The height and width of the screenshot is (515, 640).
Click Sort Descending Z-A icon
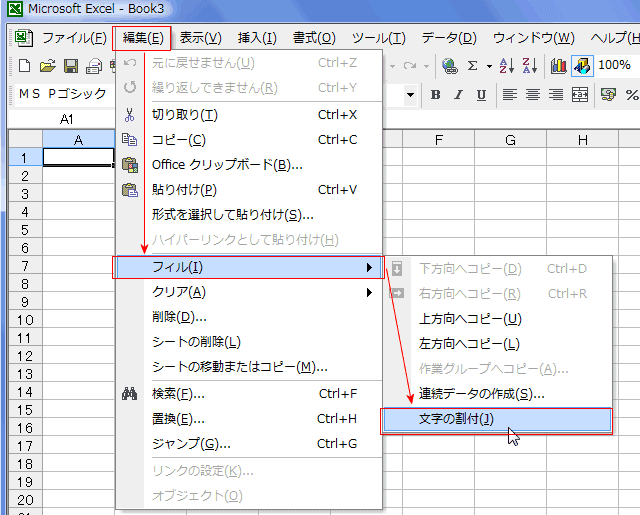tap(530, 66)
